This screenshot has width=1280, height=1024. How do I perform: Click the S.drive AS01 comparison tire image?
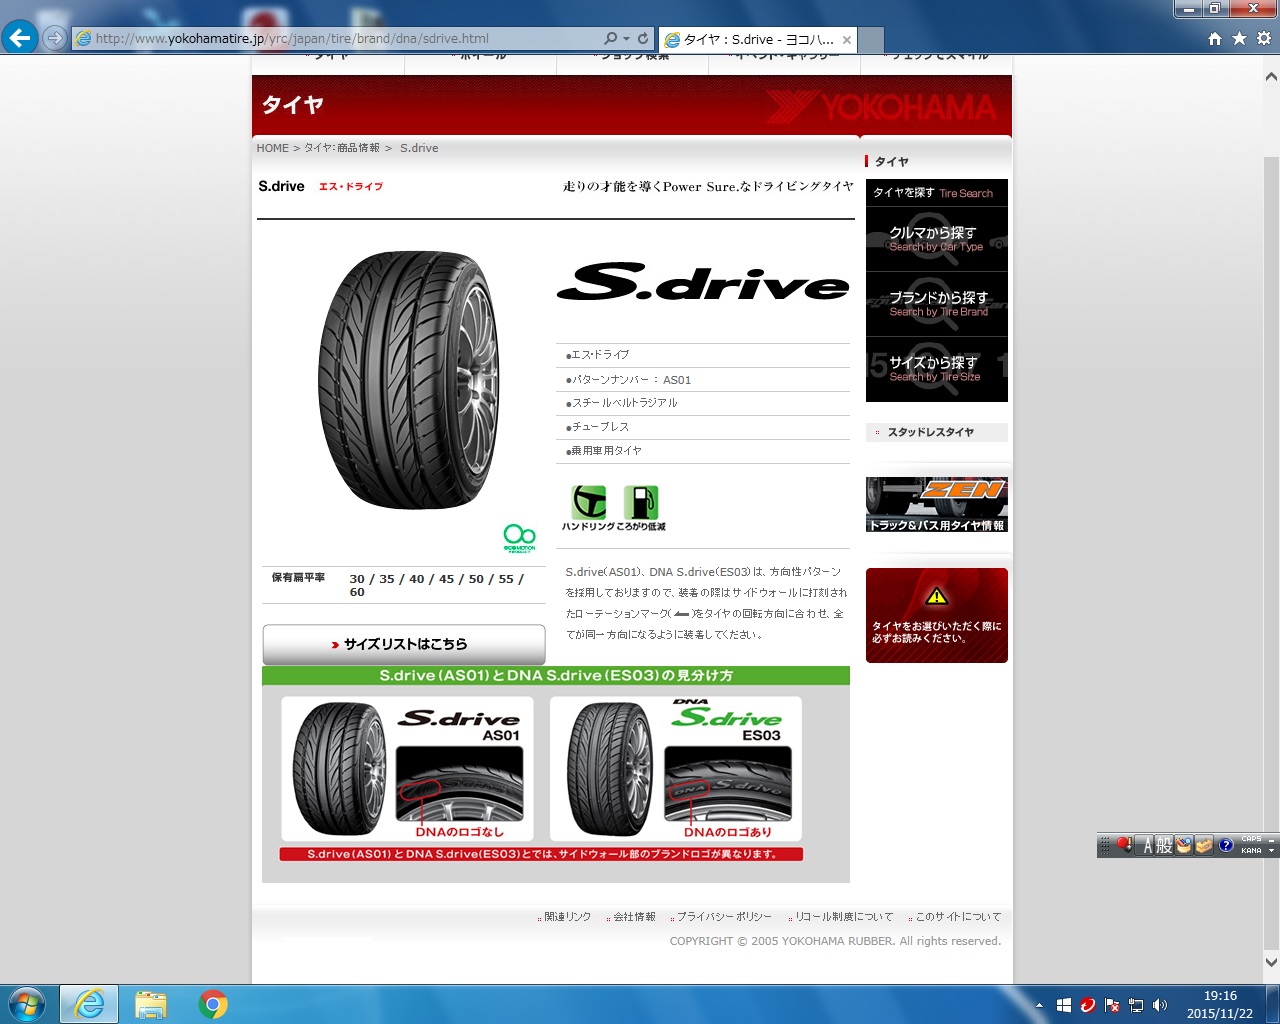click(339, 769)
